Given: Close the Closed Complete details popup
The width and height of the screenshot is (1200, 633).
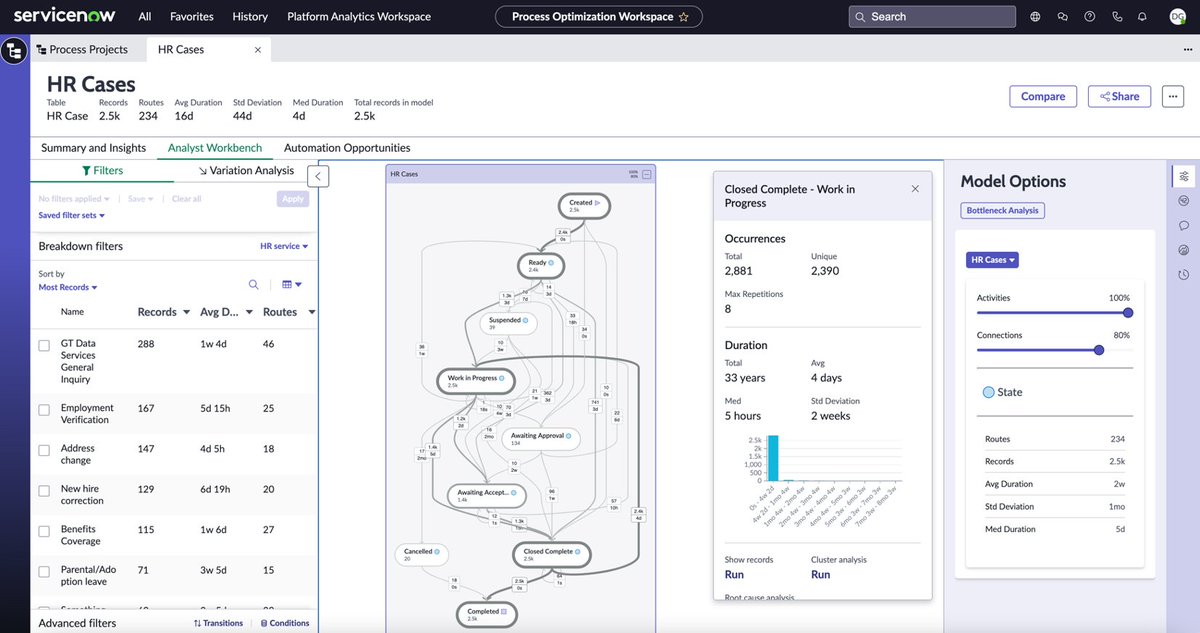Looking at the screenshot, I should pyautogui.click(x=915, y=188).
